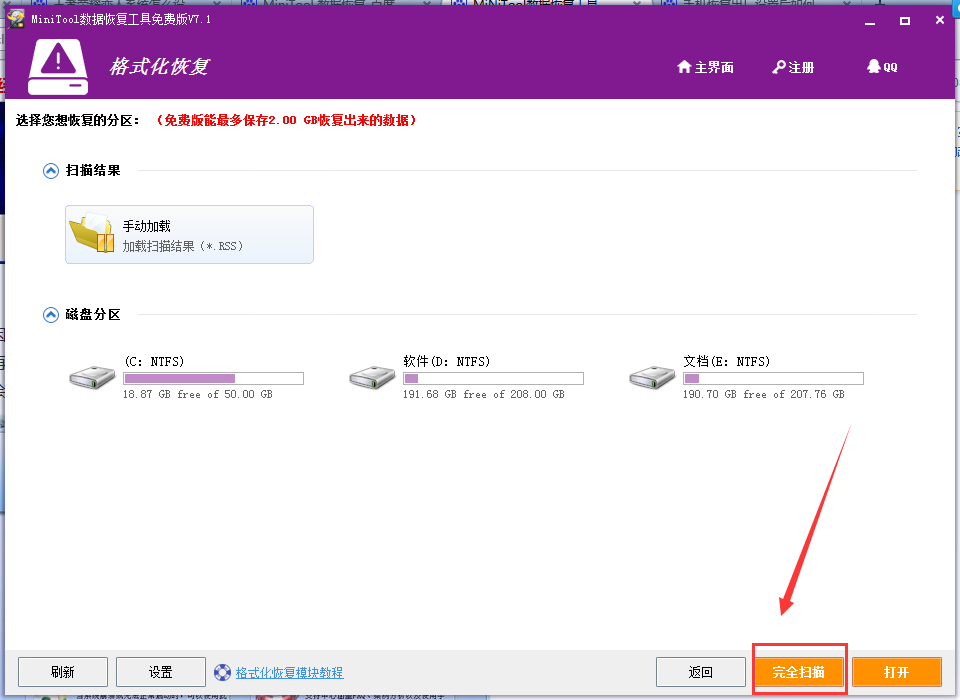Select the C: NTFS drive icon

click(x=90, y=375)
